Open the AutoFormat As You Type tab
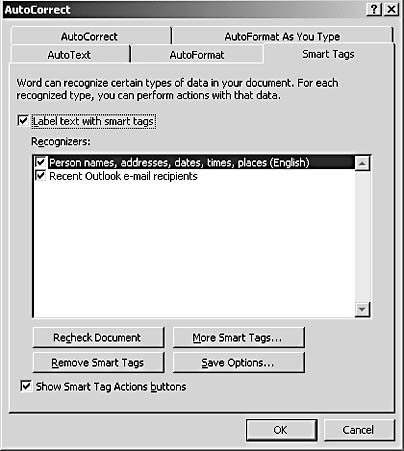This screenshot has height=451, width=404. tap(282, 36)
